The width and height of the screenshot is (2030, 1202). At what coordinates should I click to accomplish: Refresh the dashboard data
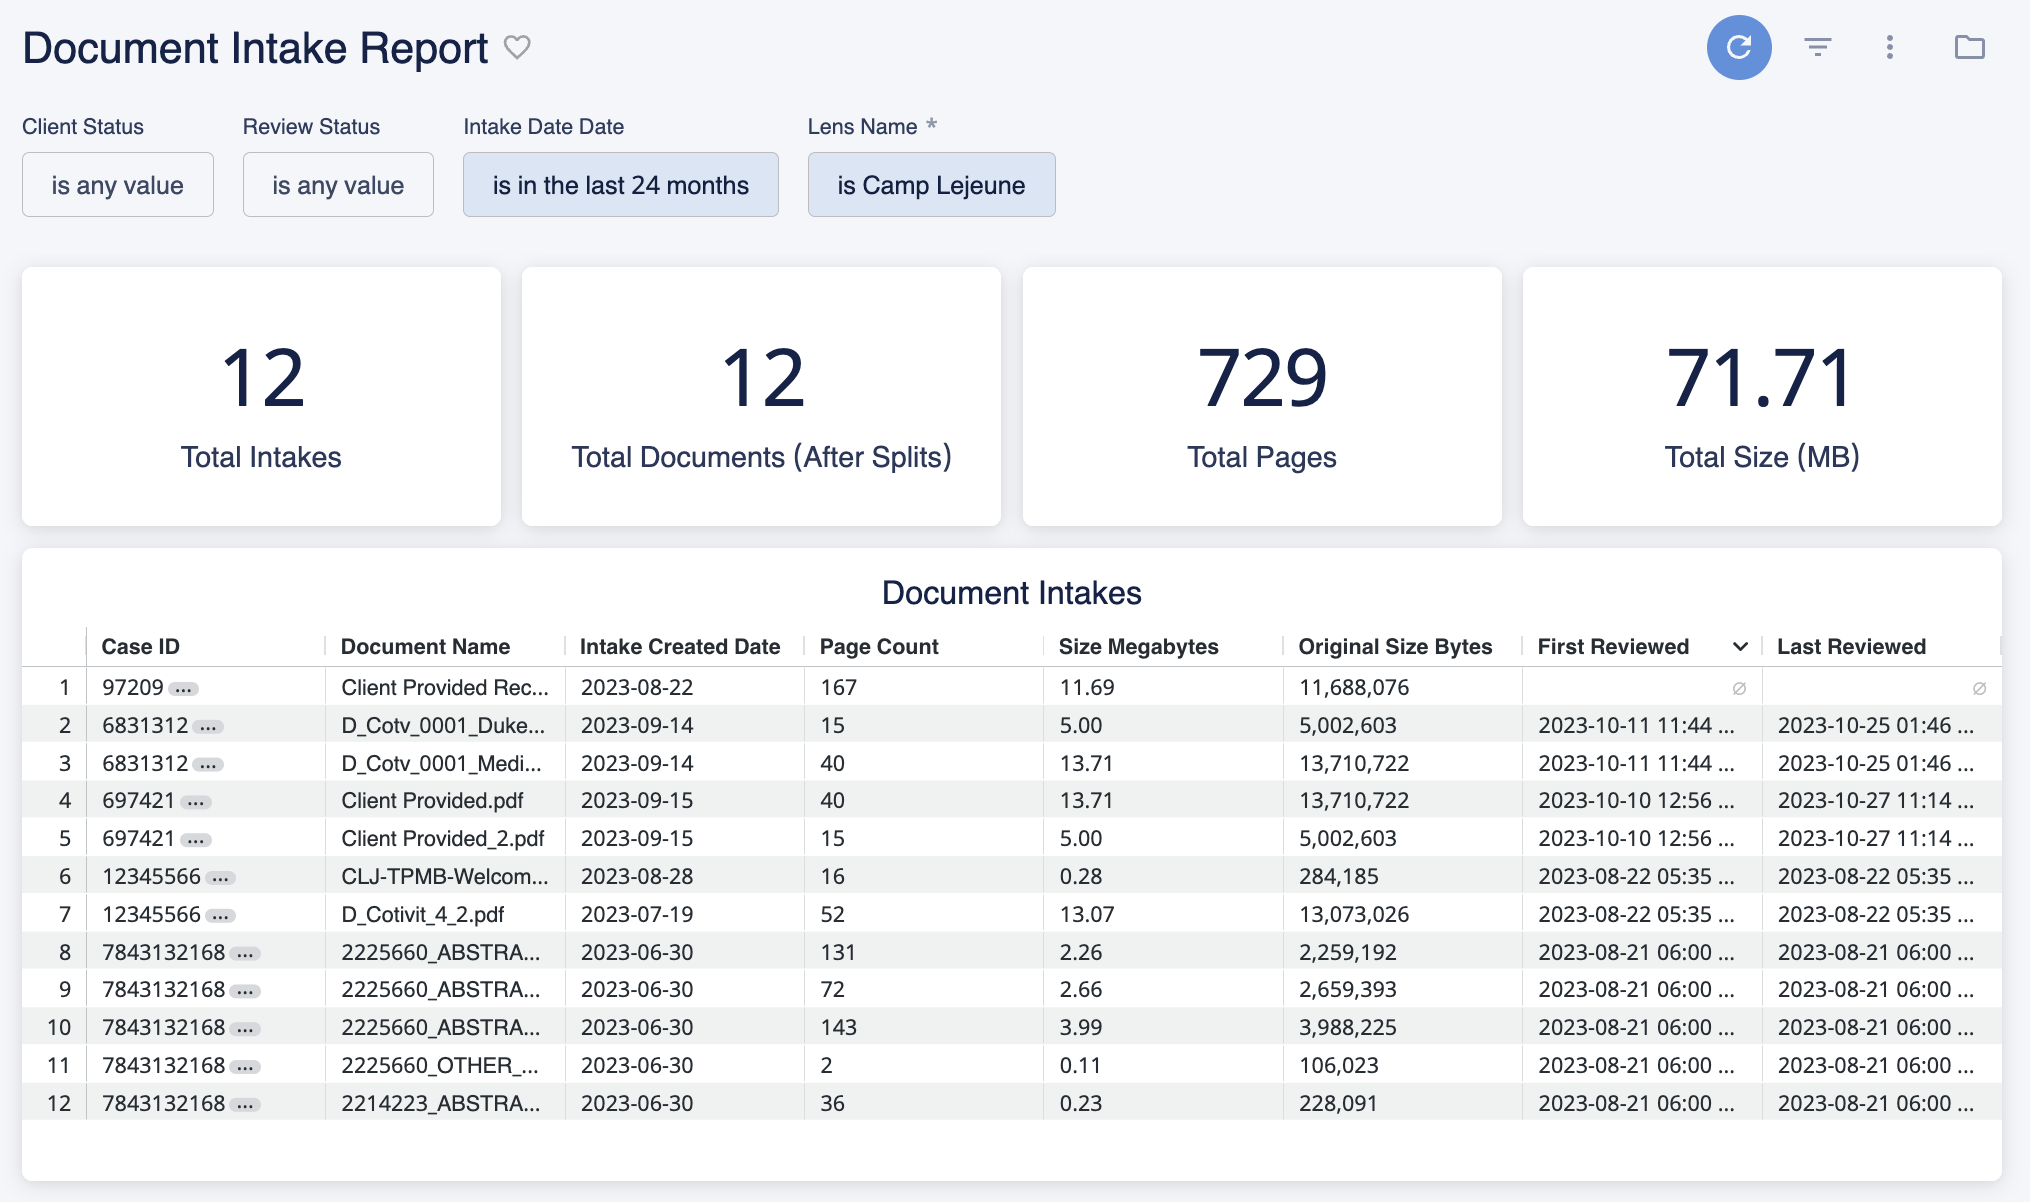pos(1739,47)
